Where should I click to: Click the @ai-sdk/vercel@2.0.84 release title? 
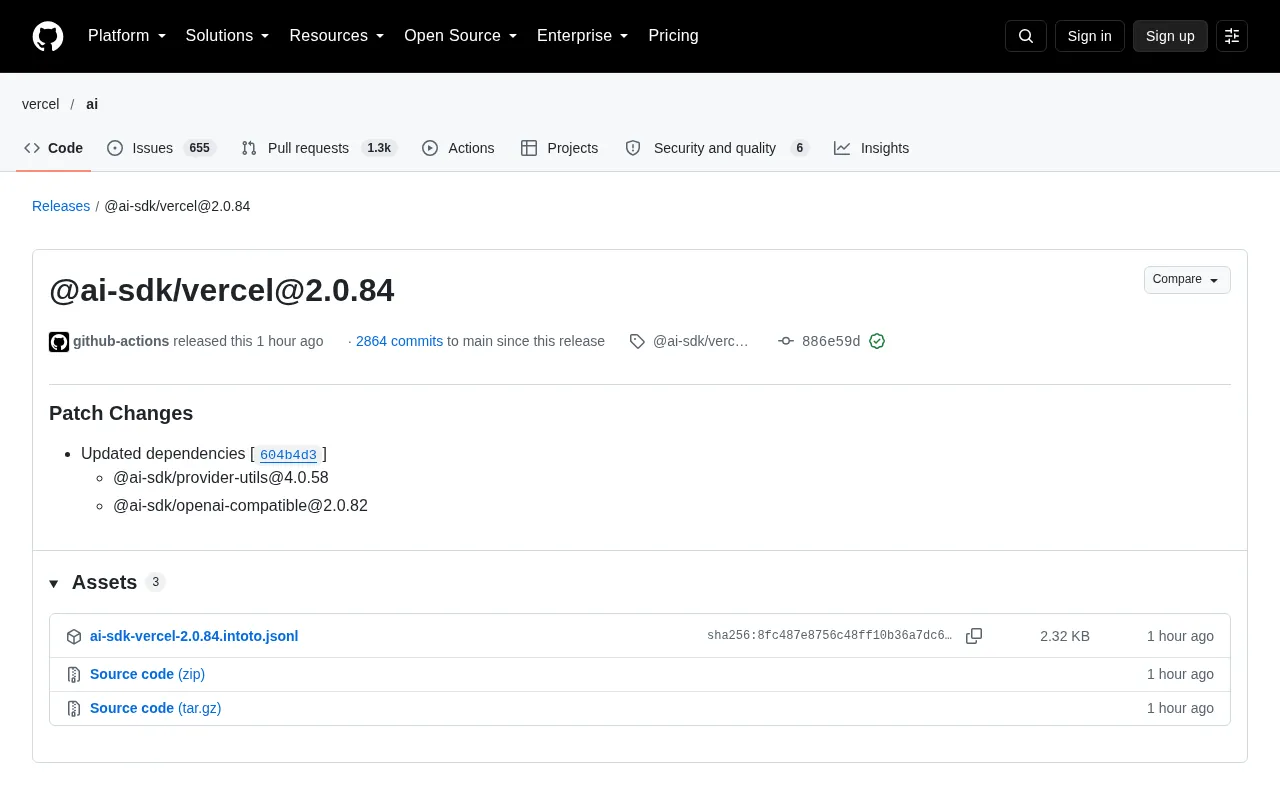click(x=222, y=290)
